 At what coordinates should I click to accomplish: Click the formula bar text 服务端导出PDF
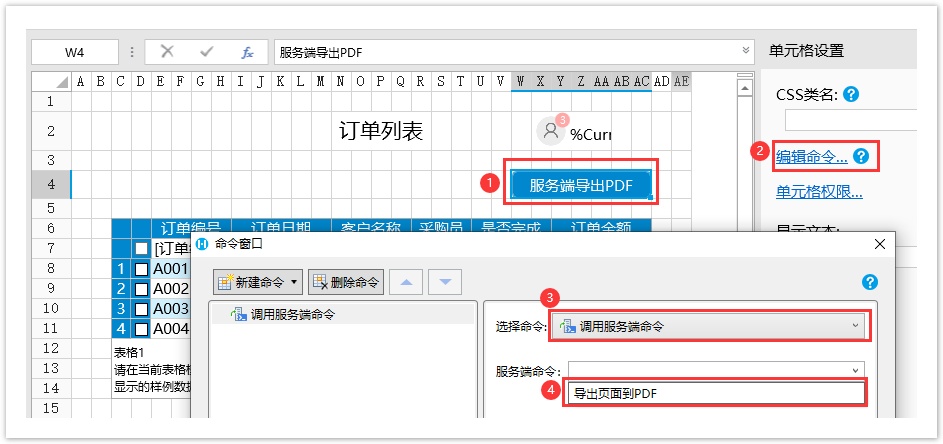point(321,53)
